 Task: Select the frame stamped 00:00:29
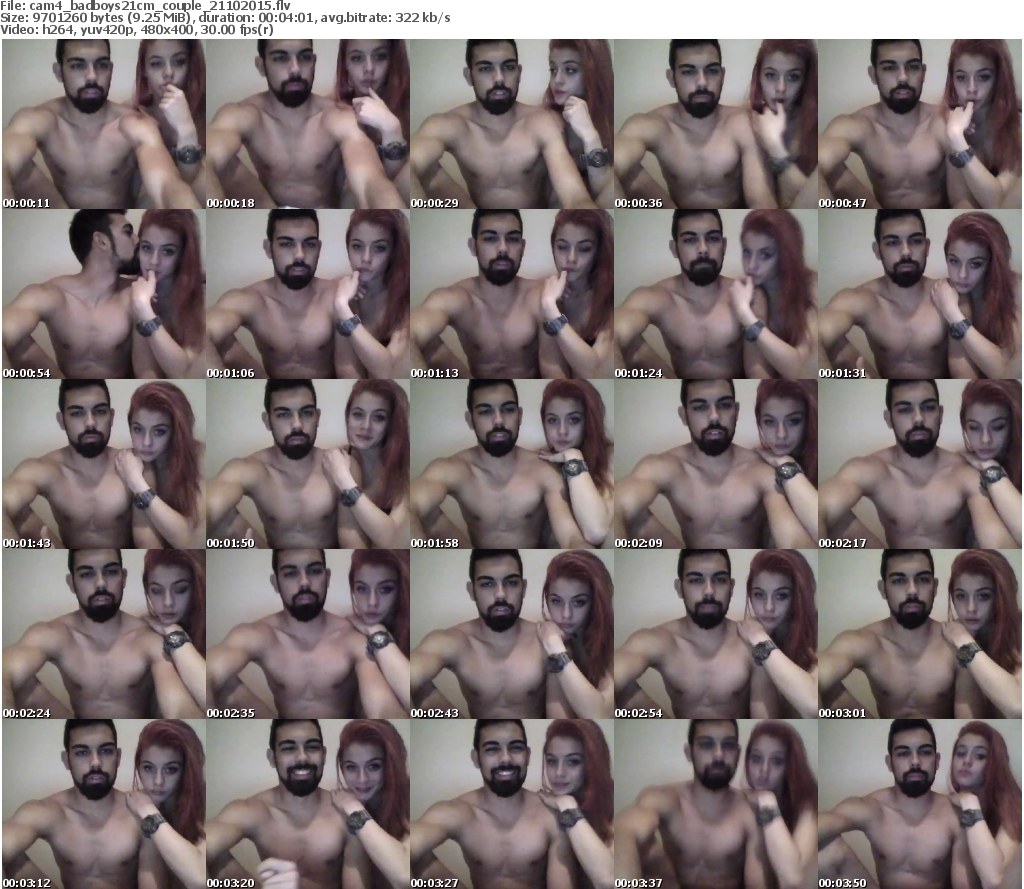pos(512,124)
